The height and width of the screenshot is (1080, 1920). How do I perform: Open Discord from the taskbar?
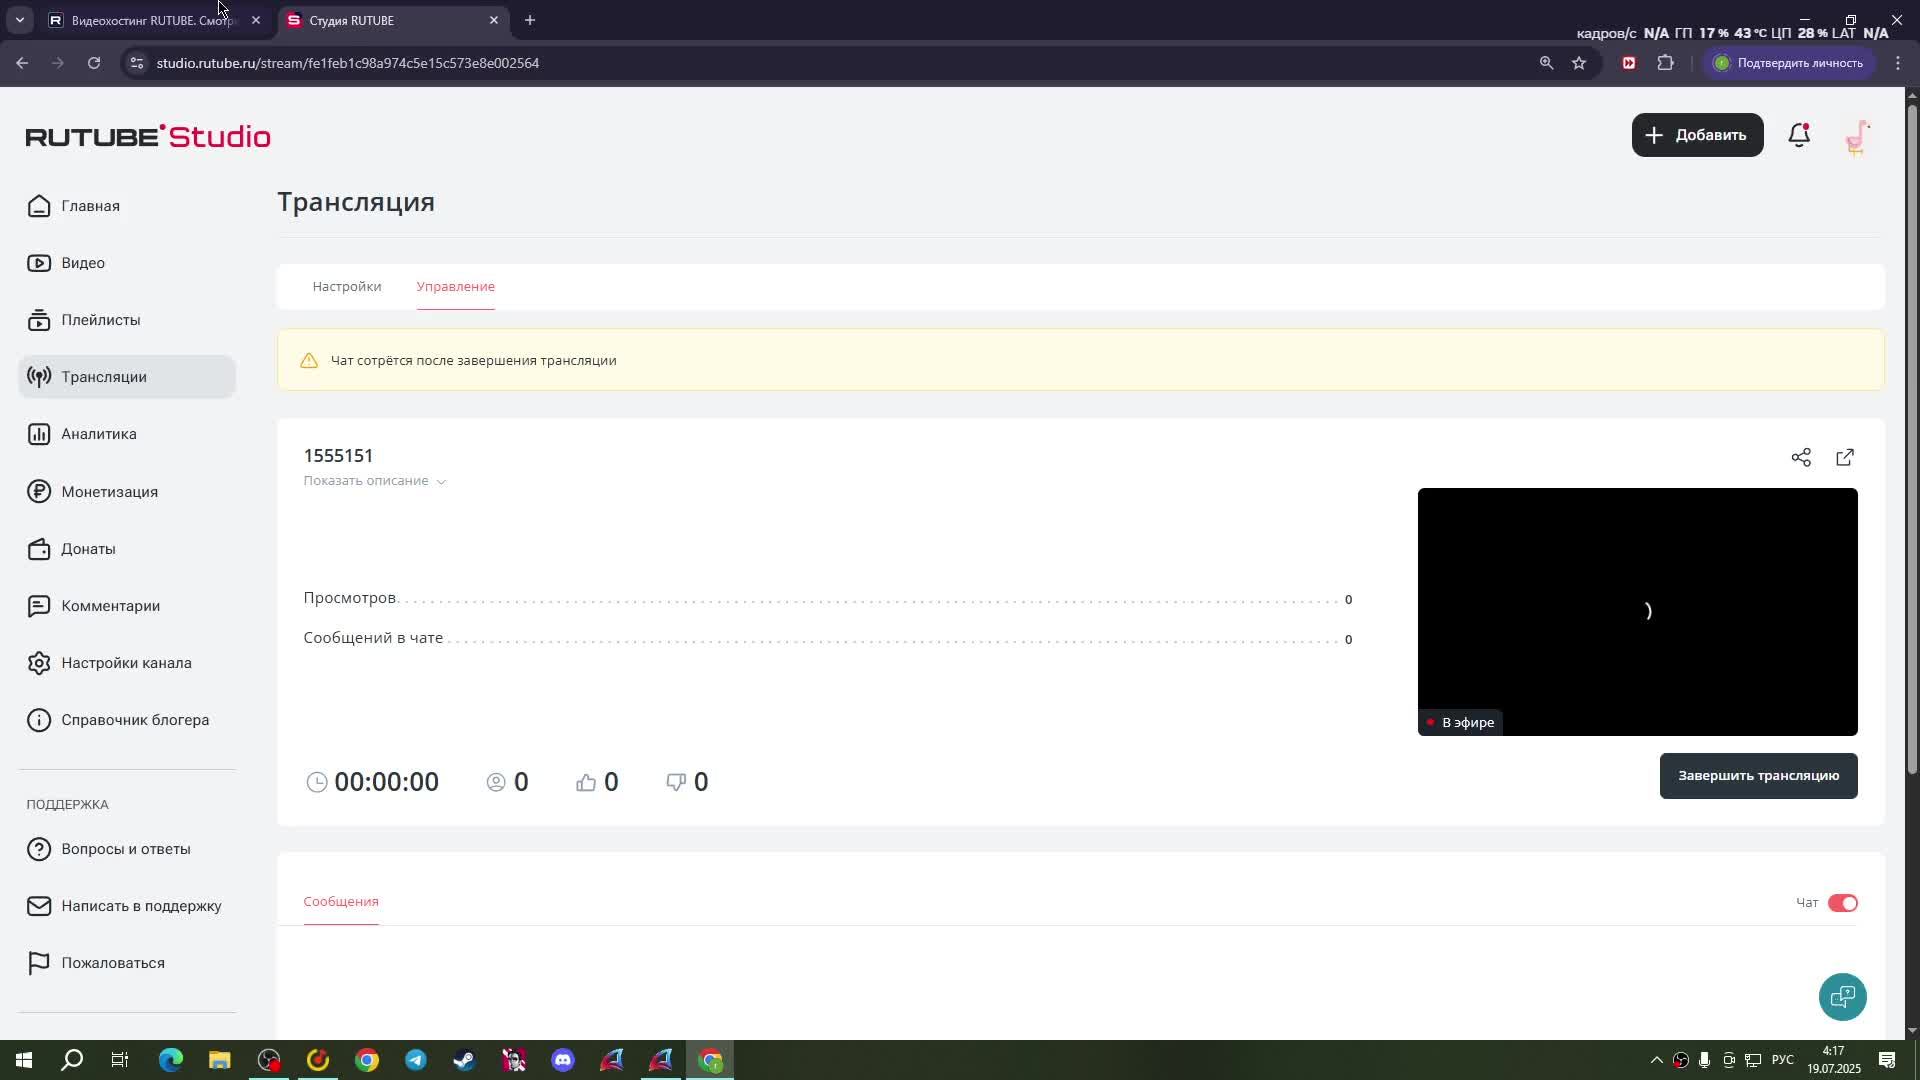[563, 1060]
